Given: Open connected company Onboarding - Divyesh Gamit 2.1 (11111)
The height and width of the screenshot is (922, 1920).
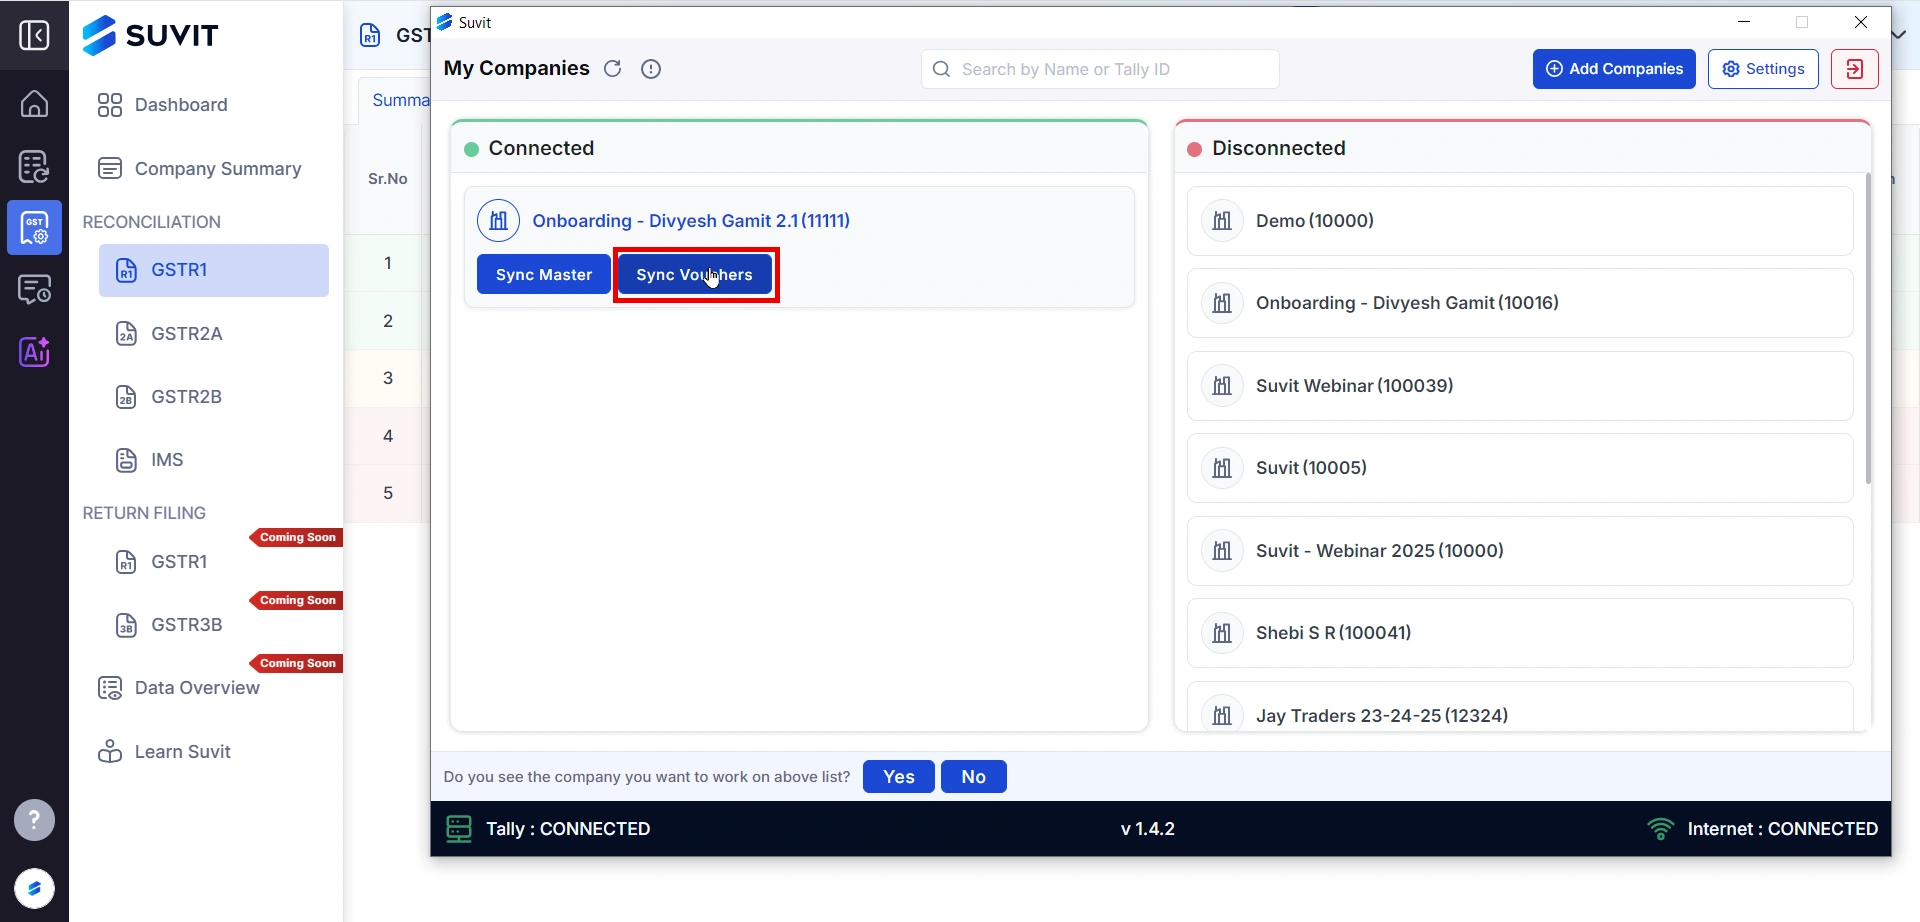Looking at the screenshot, I should (x=691, y=221).
